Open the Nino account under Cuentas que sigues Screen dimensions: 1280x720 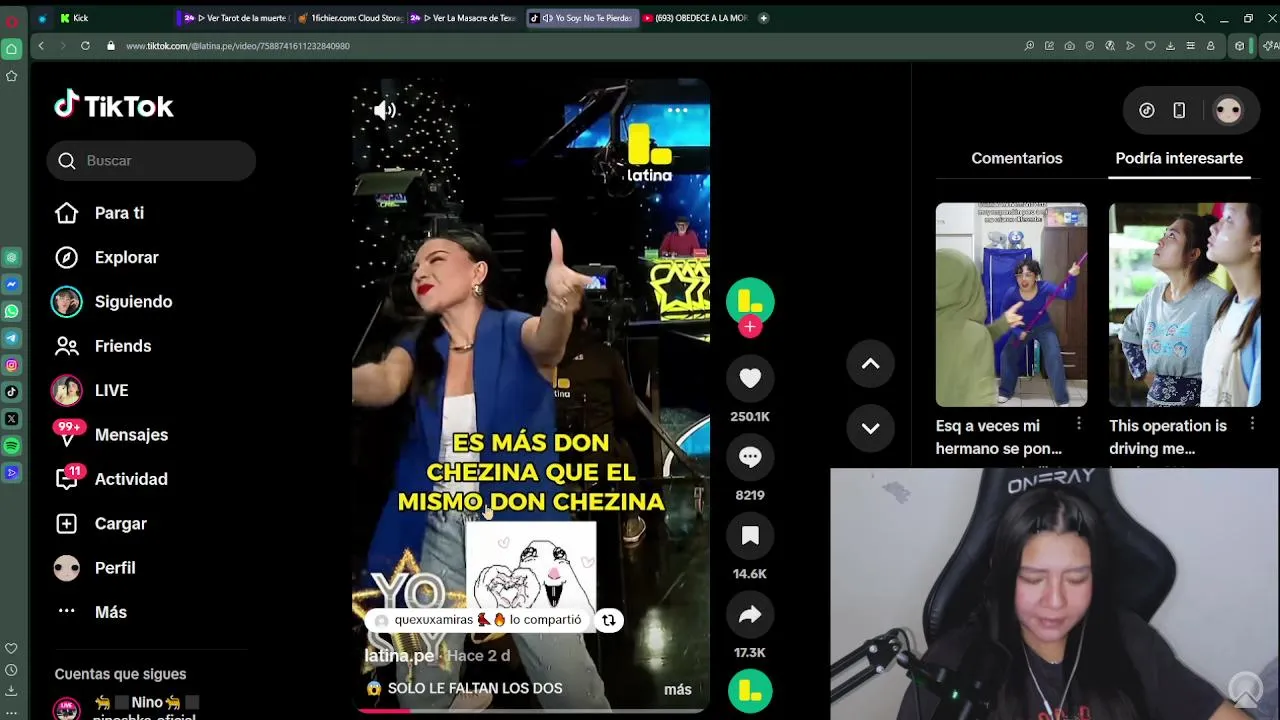(125, 706)
